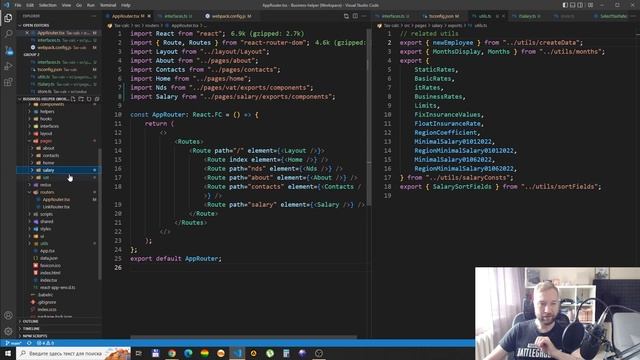Click New File icon in explorer header
640x360 pixels.
point(73,99)
